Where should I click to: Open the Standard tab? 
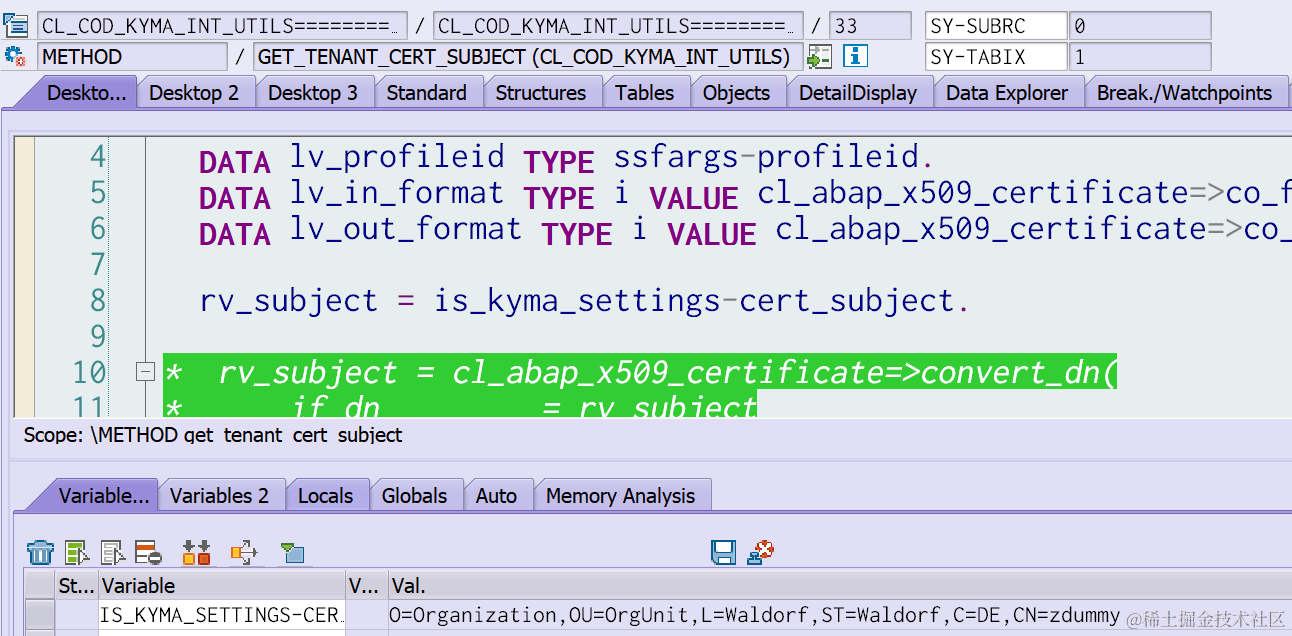(427, 93)
